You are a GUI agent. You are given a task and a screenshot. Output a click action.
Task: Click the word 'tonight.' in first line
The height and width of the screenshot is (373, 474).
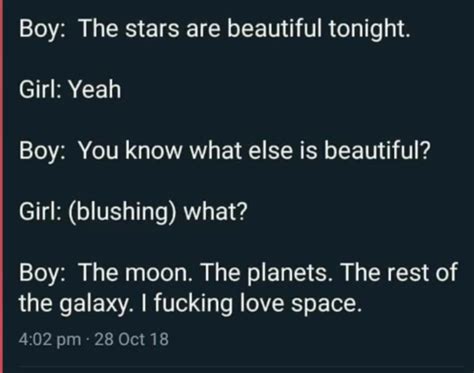[369, 29]
